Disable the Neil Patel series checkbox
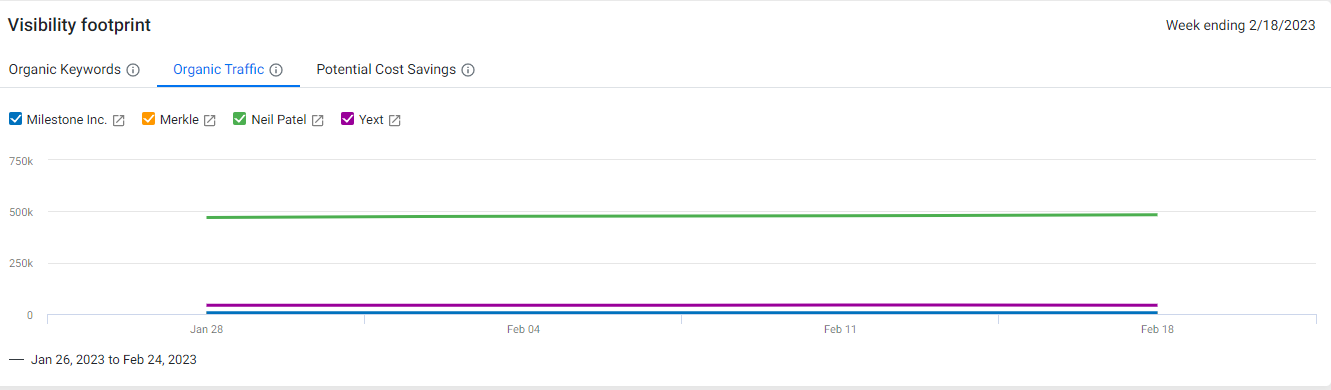The height and width of the screenshot is (390, 1331). [240, 119]
